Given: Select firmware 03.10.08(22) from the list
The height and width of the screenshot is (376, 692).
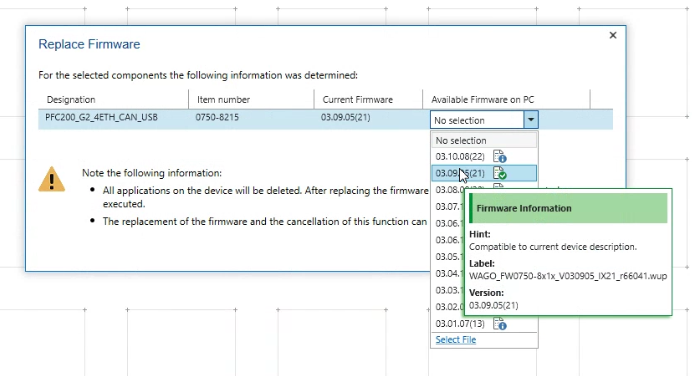Looking at the screenshot, I should pos(484,157).
